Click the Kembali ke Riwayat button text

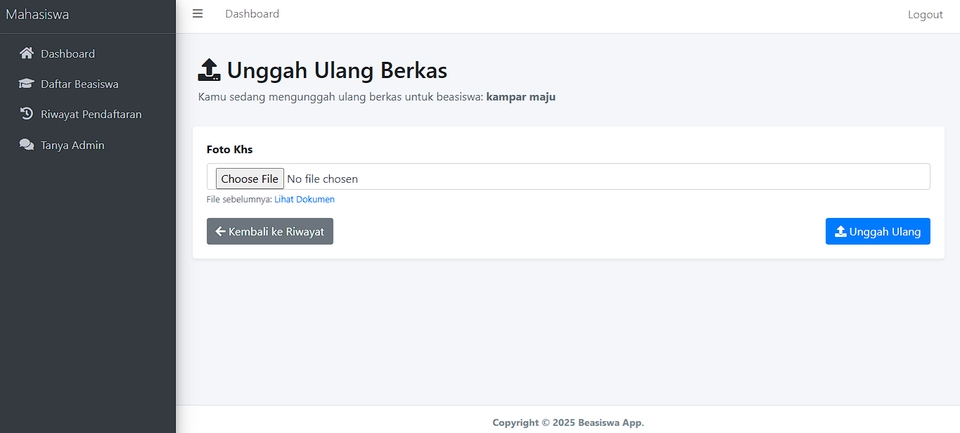(276, 232)
